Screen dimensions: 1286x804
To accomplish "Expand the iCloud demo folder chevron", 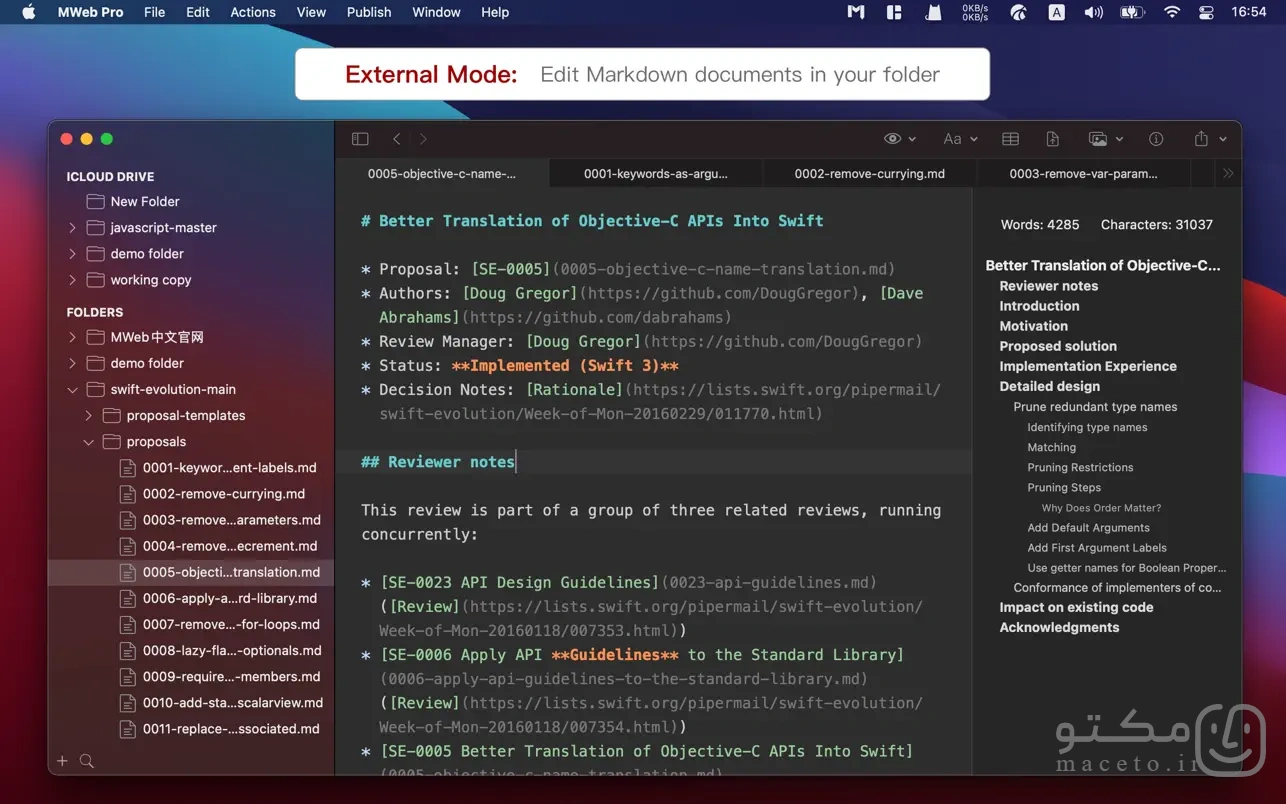I will coord(72,254).
